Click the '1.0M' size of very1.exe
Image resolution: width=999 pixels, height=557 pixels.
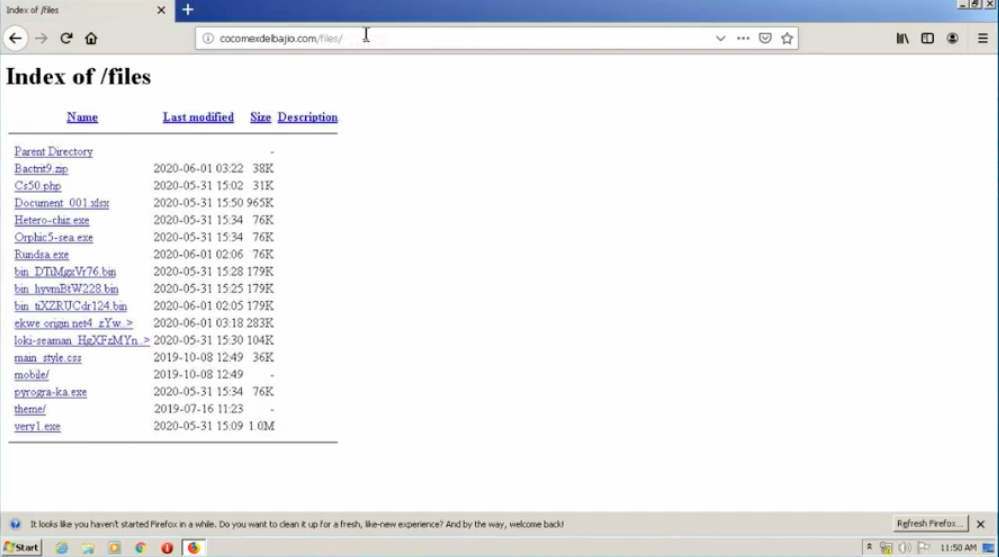click(261, 427)
